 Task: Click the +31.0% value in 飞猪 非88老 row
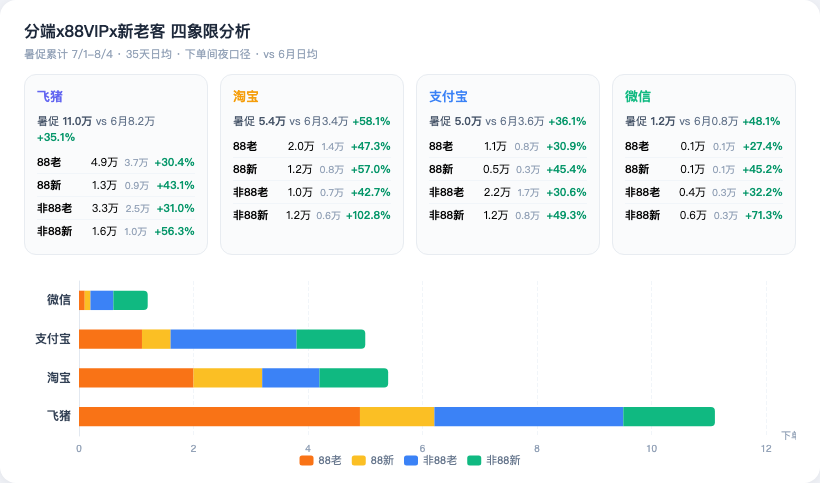176,209
